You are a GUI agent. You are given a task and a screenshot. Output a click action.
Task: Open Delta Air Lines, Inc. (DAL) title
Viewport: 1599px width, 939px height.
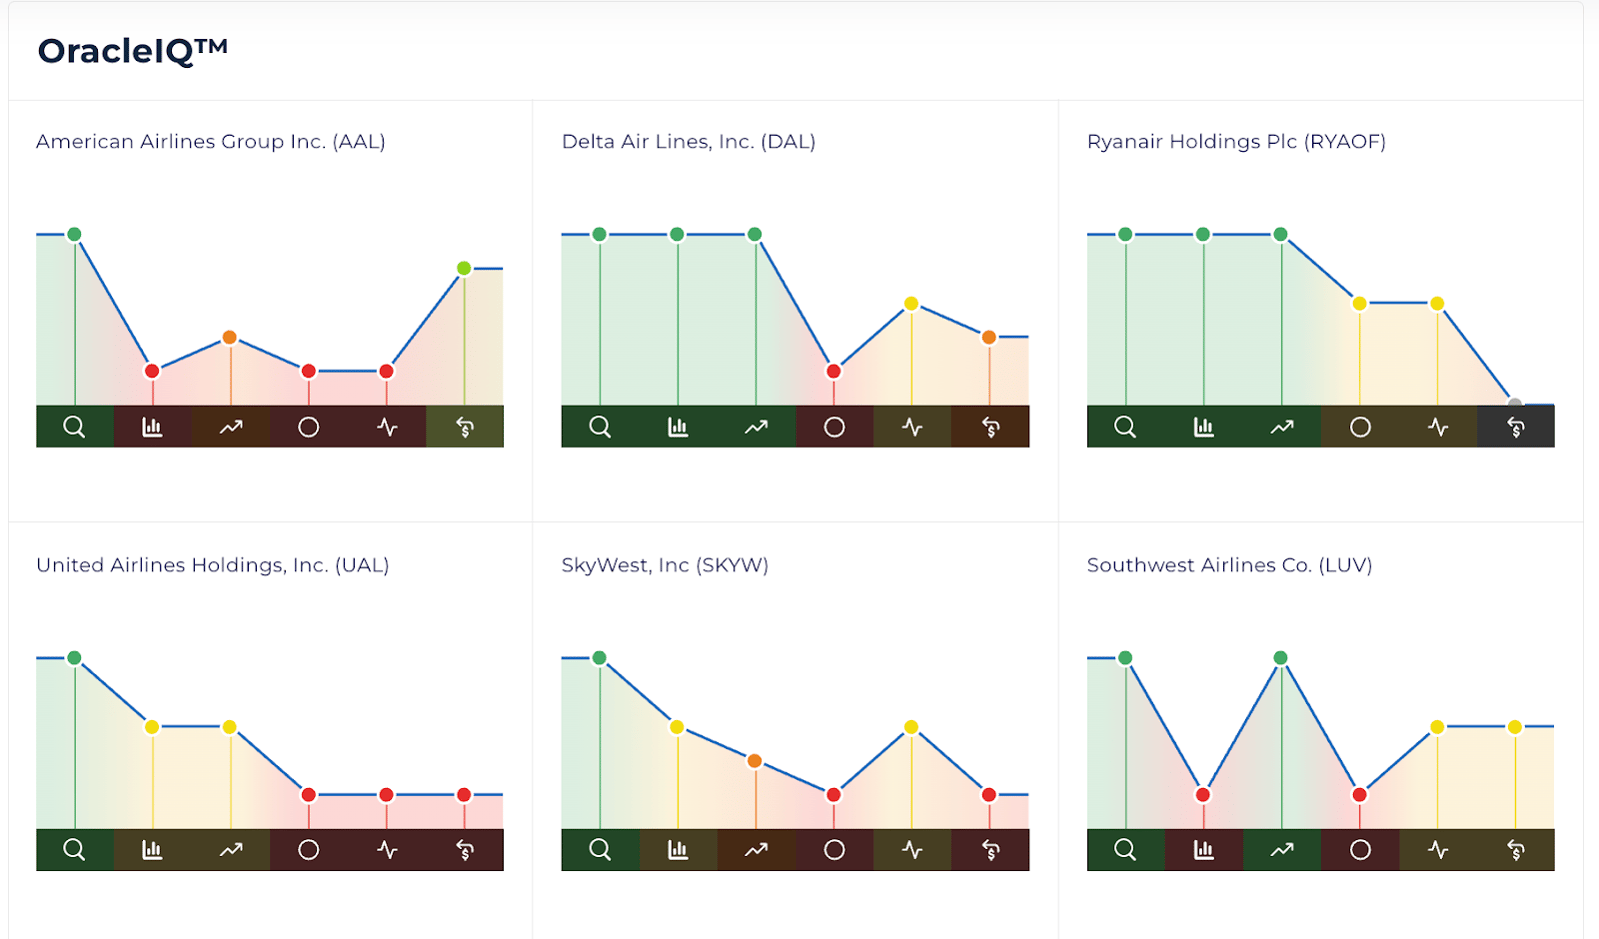click(x=689, y=142)
